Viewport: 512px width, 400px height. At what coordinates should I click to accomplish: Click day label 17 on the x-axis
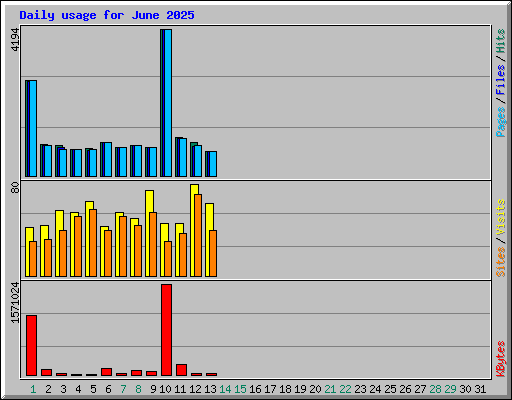click(270, 389)
